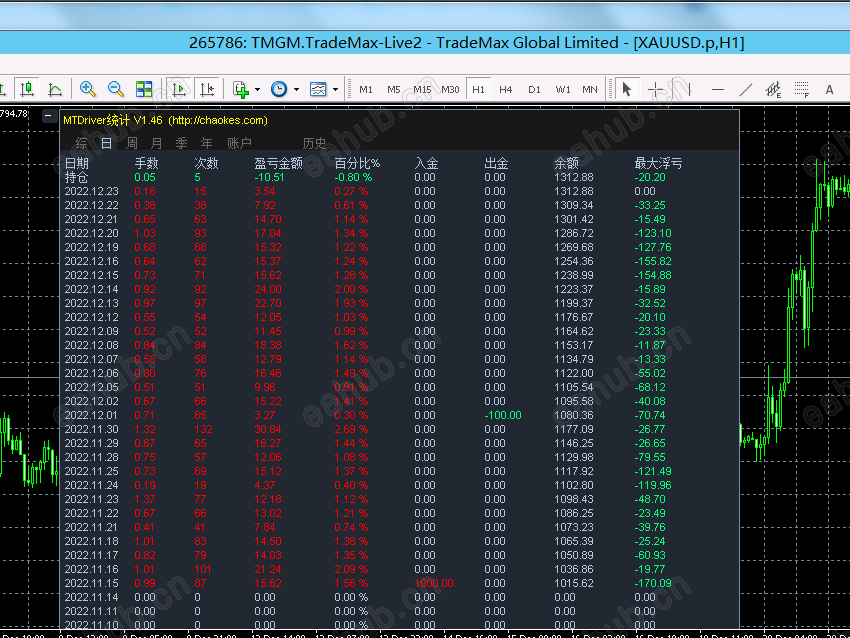Select the arrow cursor tool
The width and height of the screenshot is (850, 638).
[627, 88]
